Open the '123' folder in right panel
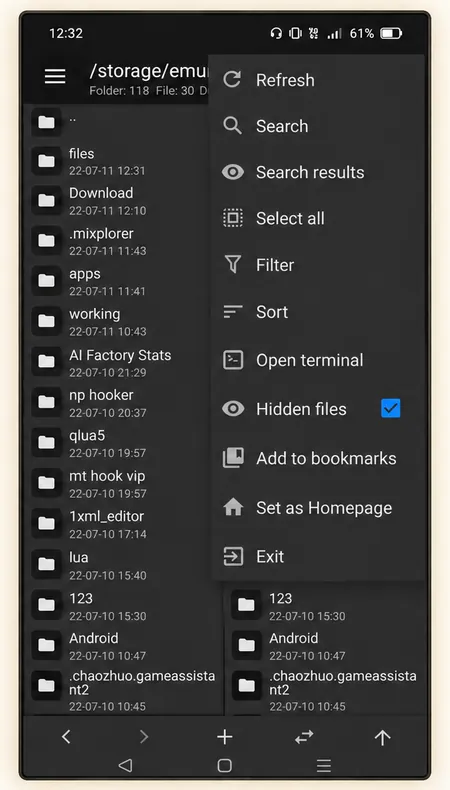This screenshot has width=450, height=790. (325, 605)
